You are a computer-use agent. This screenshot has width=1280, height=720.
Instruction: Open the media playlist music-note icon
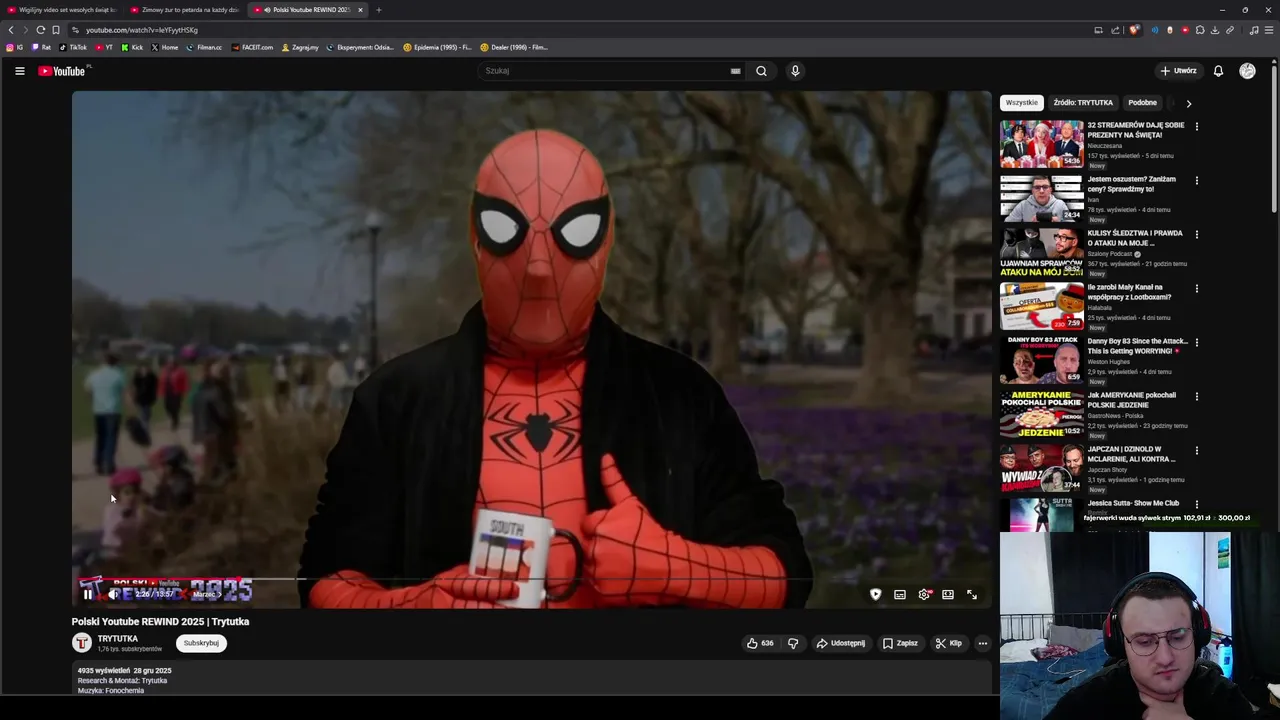(1254, 30)
